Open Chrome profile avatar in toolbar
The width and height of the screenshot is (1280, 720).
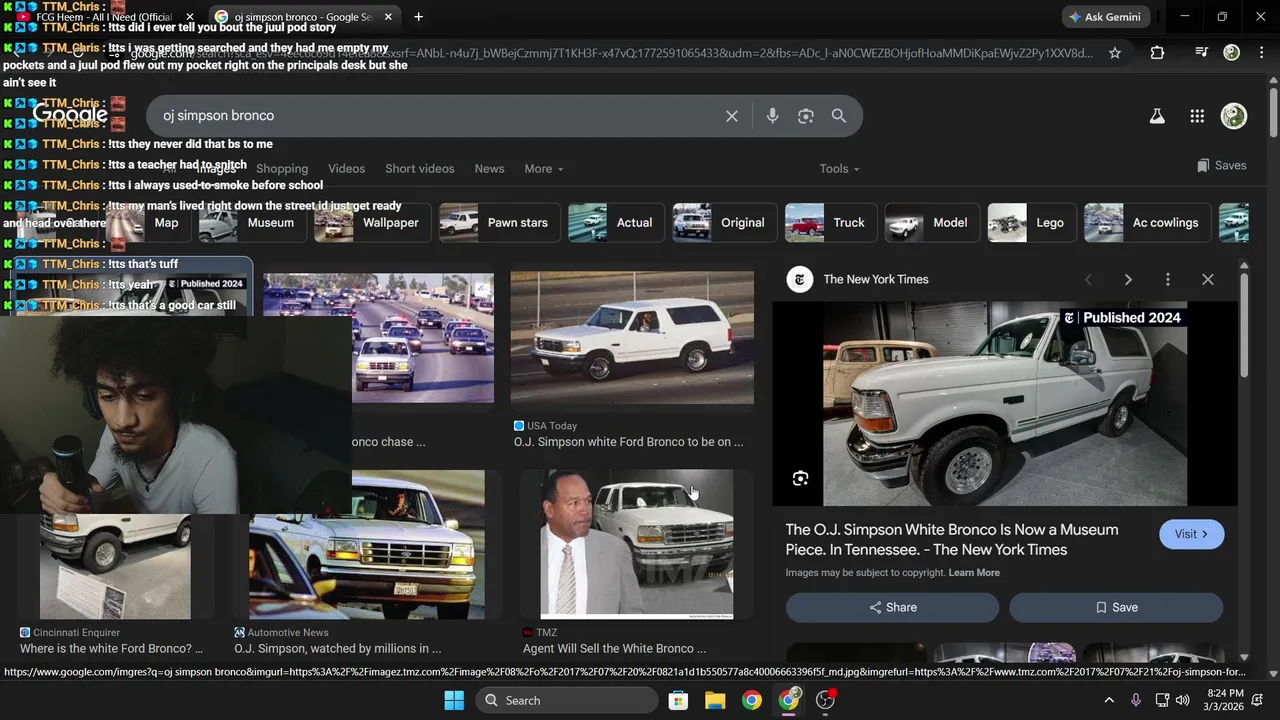click(1232, 53)
